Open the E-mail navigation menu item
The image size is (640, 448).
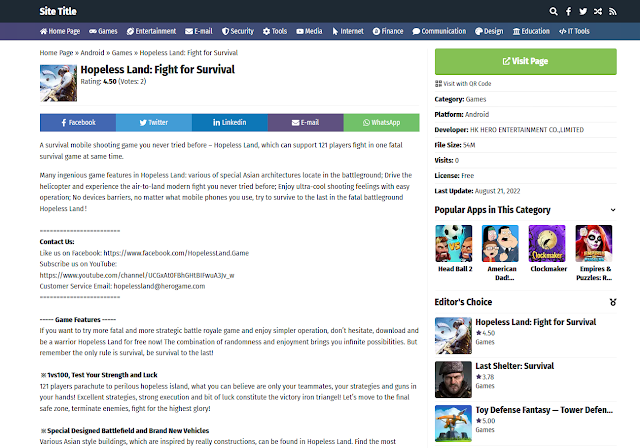tap(199, 31)
